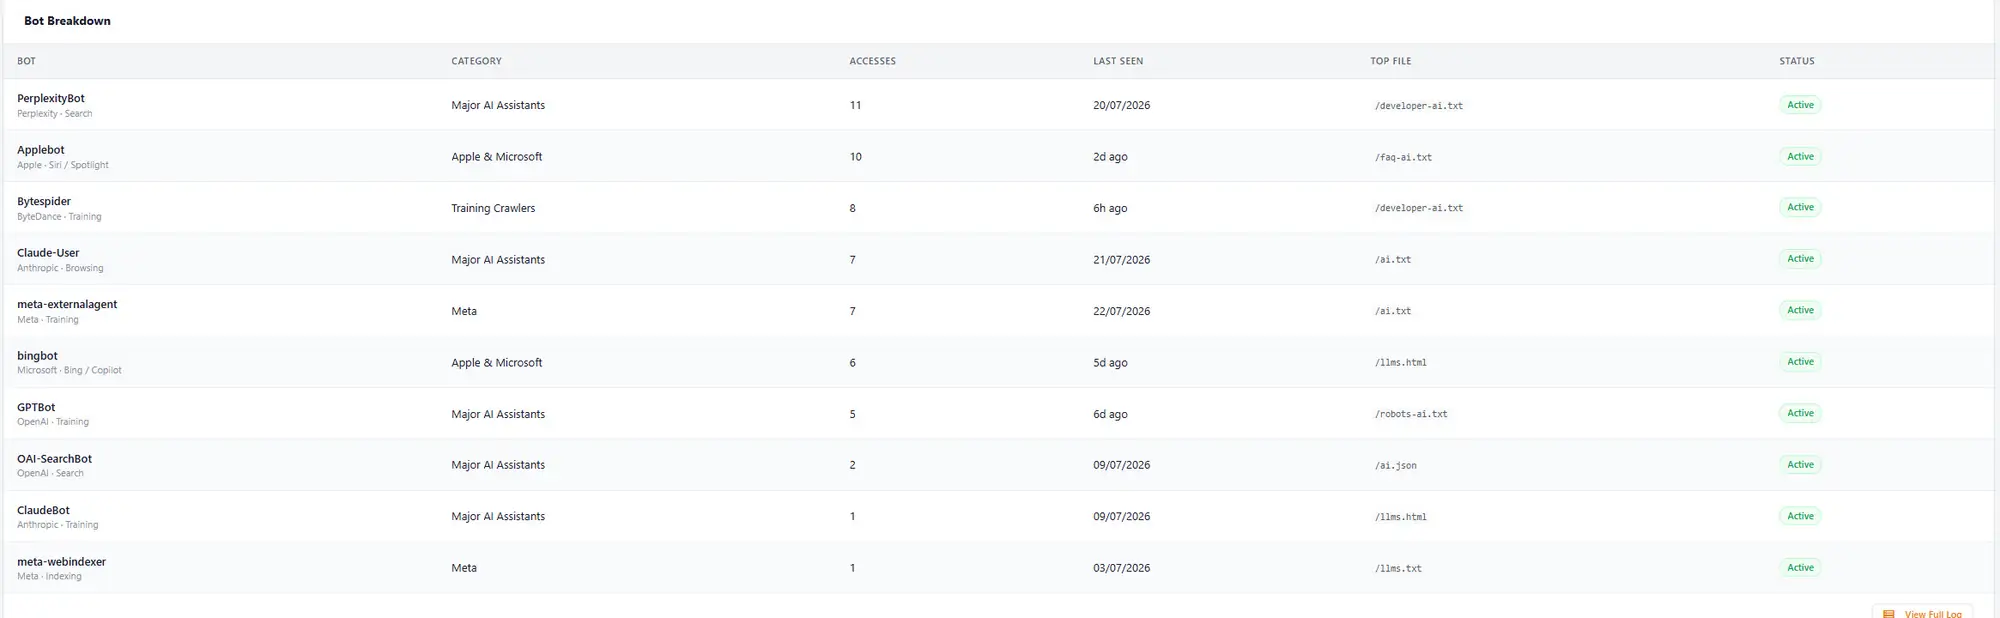
Task: Click /robots-ai.txt in GPTBot row
Action: [x=1411, y=414]
